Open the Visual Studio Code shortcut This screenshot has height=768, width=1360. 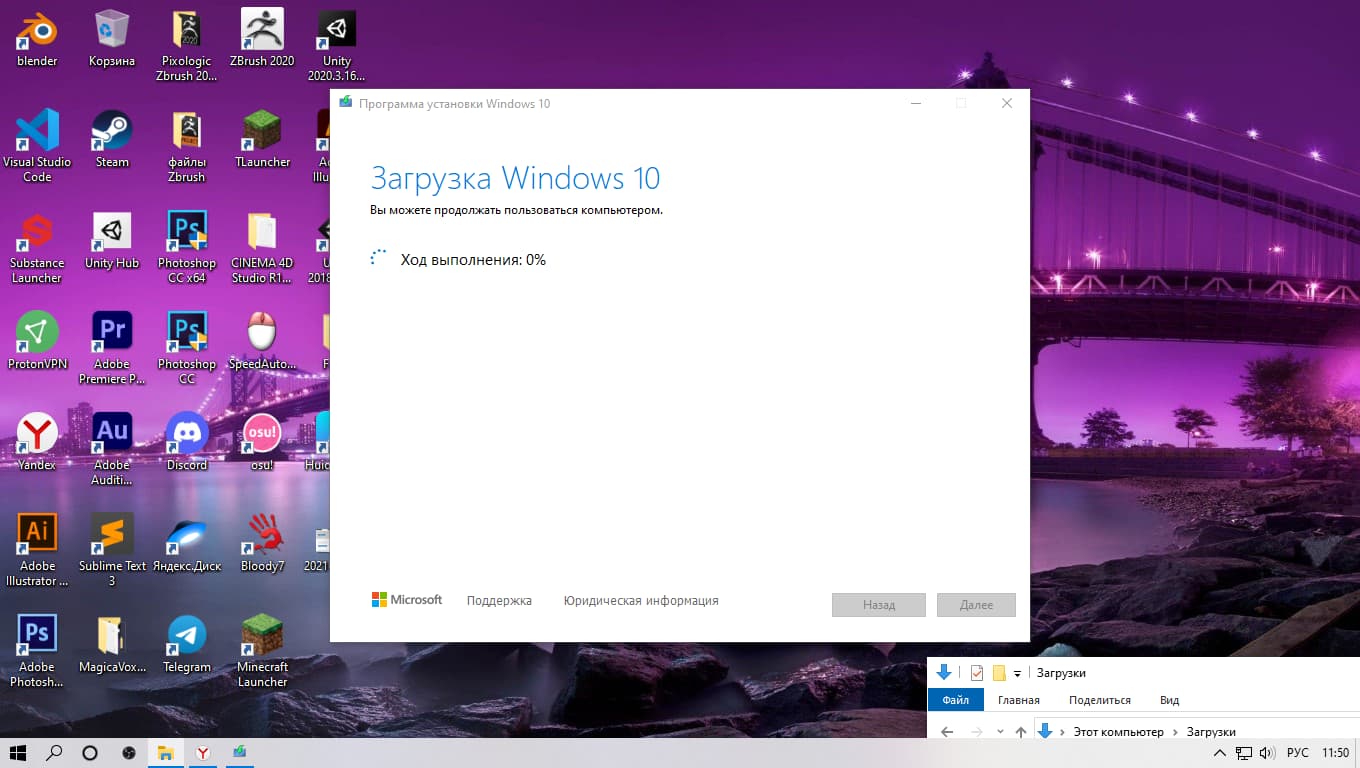point(37,146)
